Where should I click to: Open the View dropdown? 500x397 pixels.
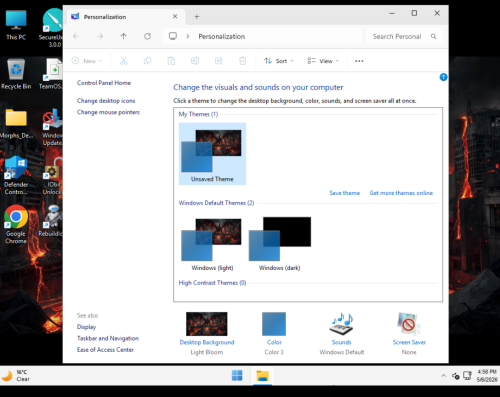point(323,61)
